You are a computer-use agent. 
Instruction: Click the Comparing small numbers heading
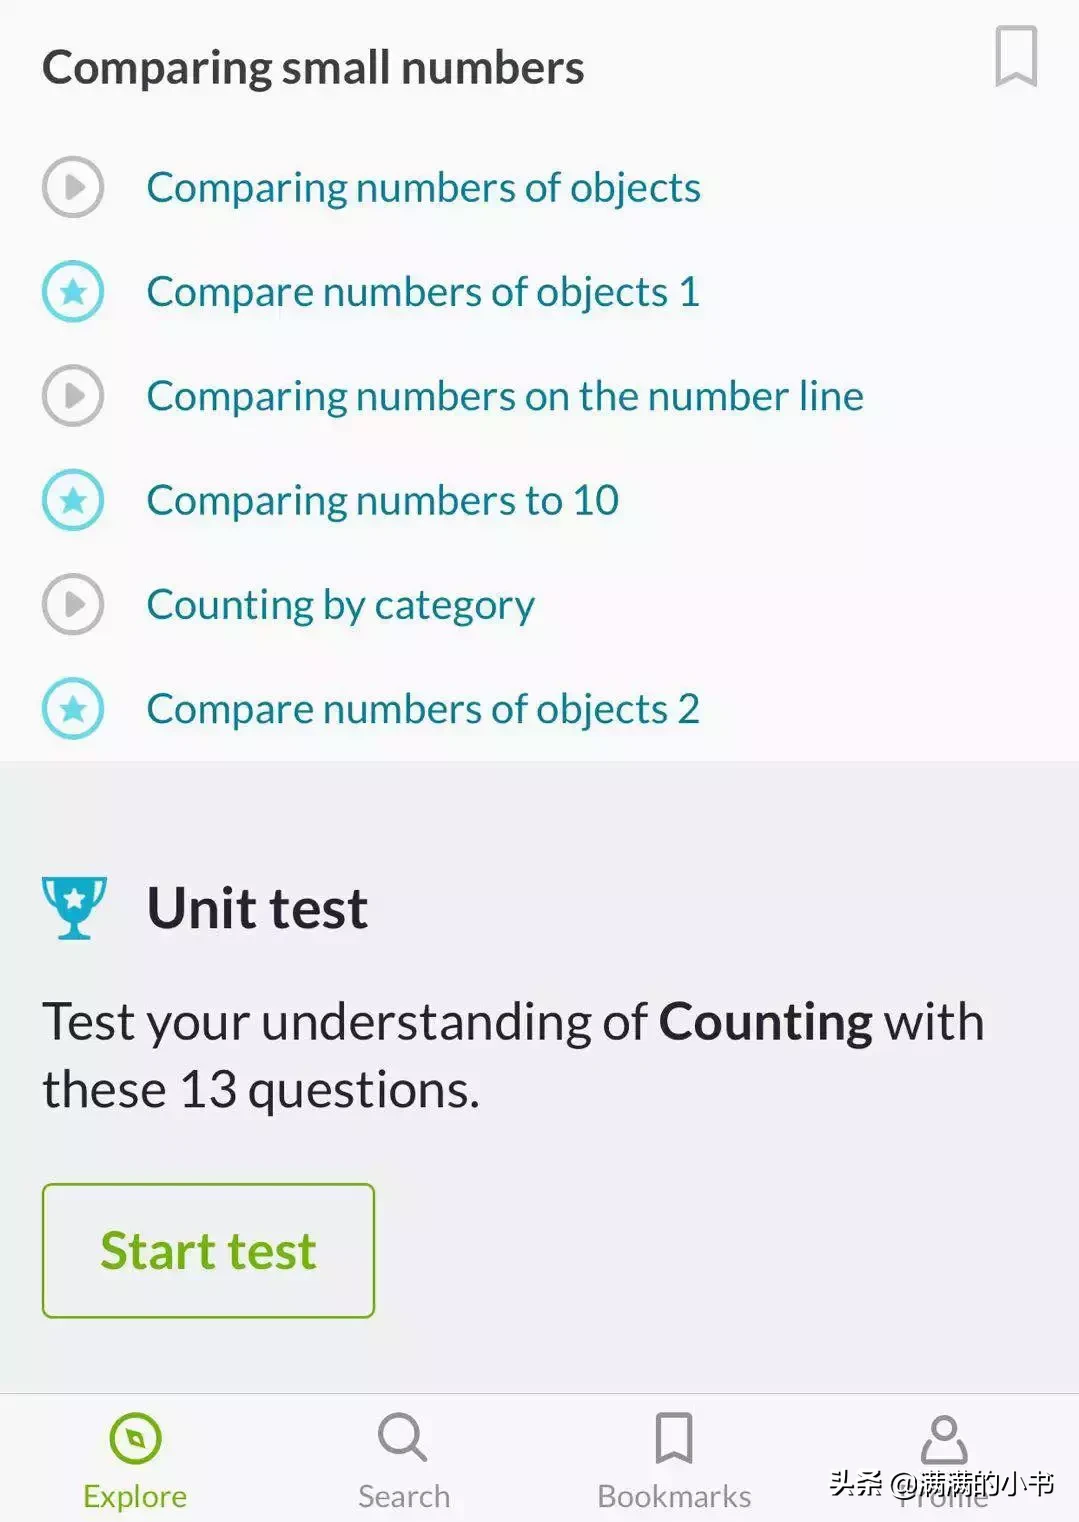coord(313,68)
